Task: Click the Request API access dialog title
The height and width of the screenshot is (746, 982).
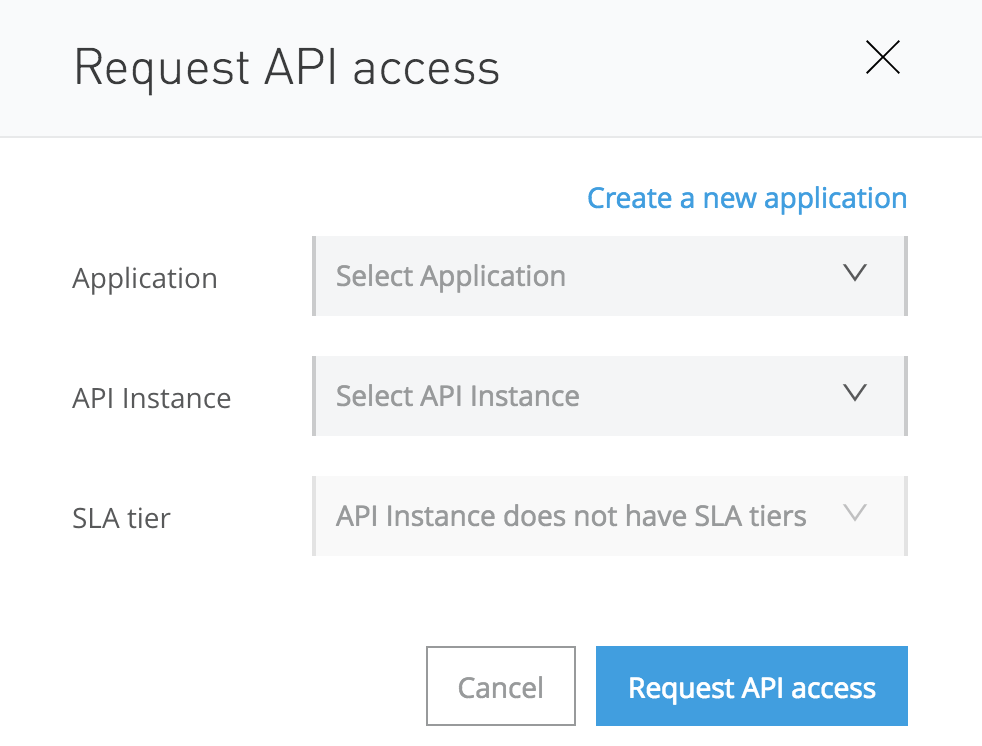Action: coord(286,68)
